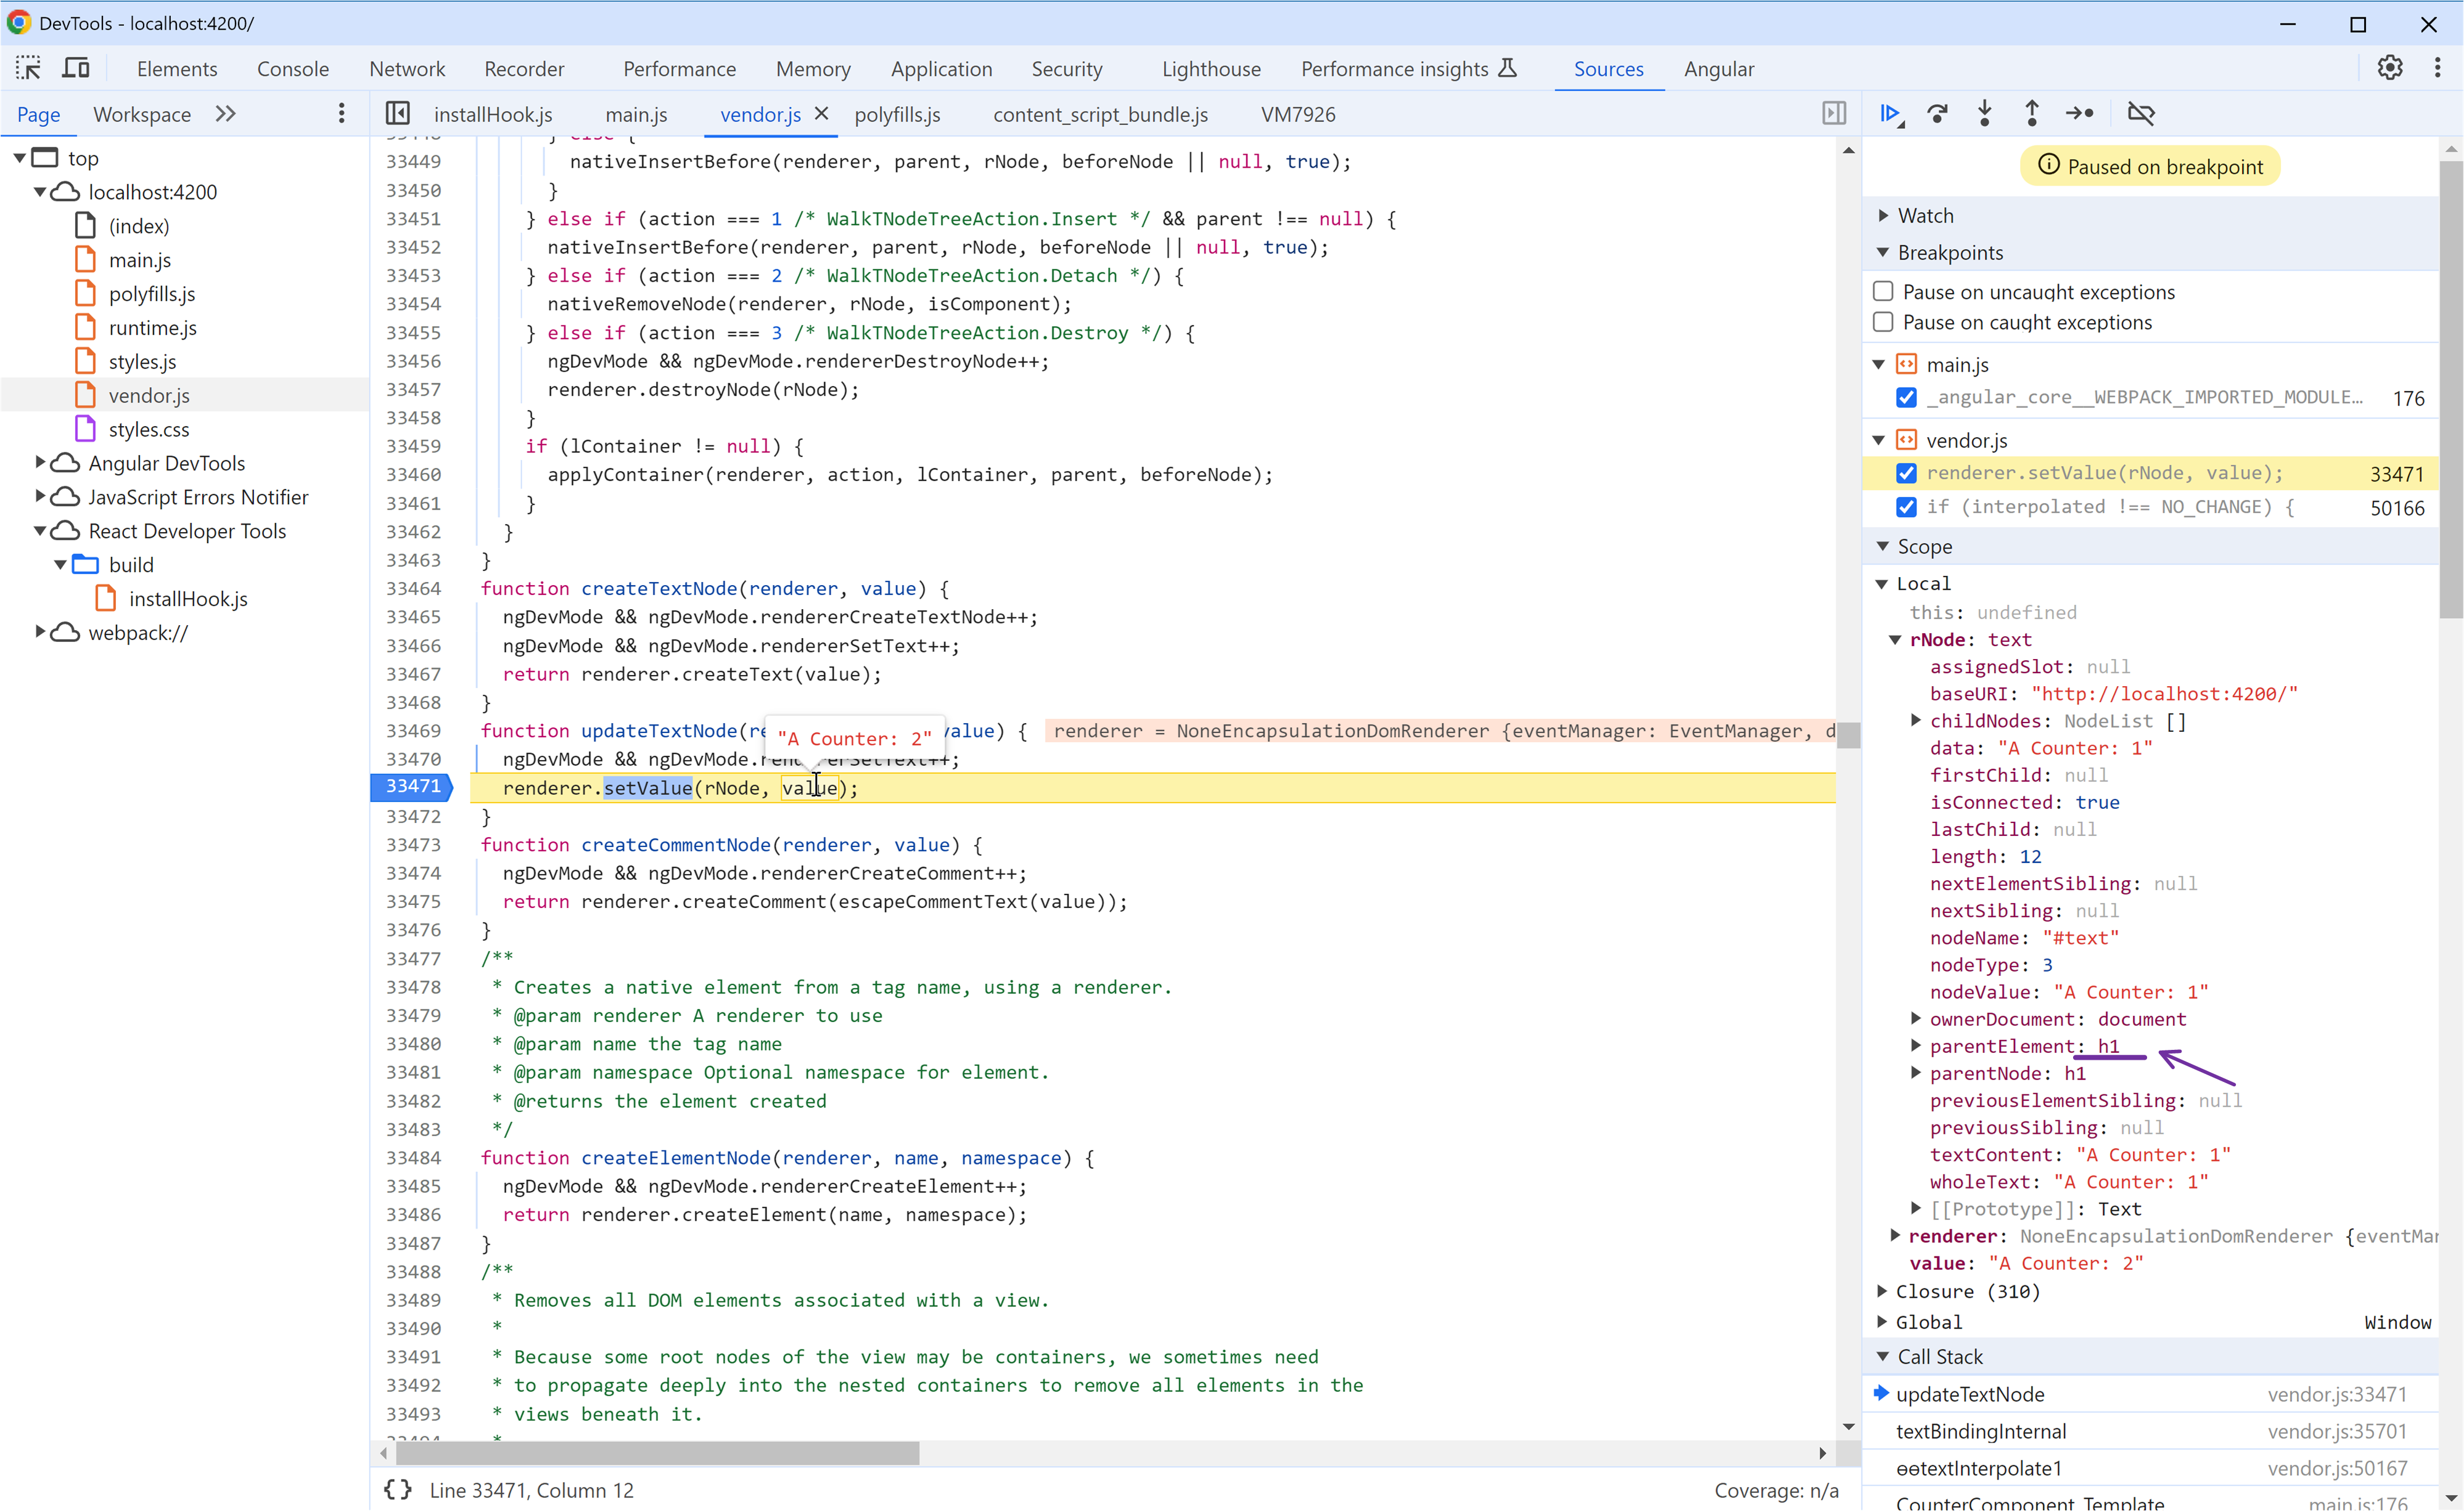This screenshot has height=1511, width=2464.
Task: Open the DevTools customize kebab menu
Action: (x=2437, y=68)
